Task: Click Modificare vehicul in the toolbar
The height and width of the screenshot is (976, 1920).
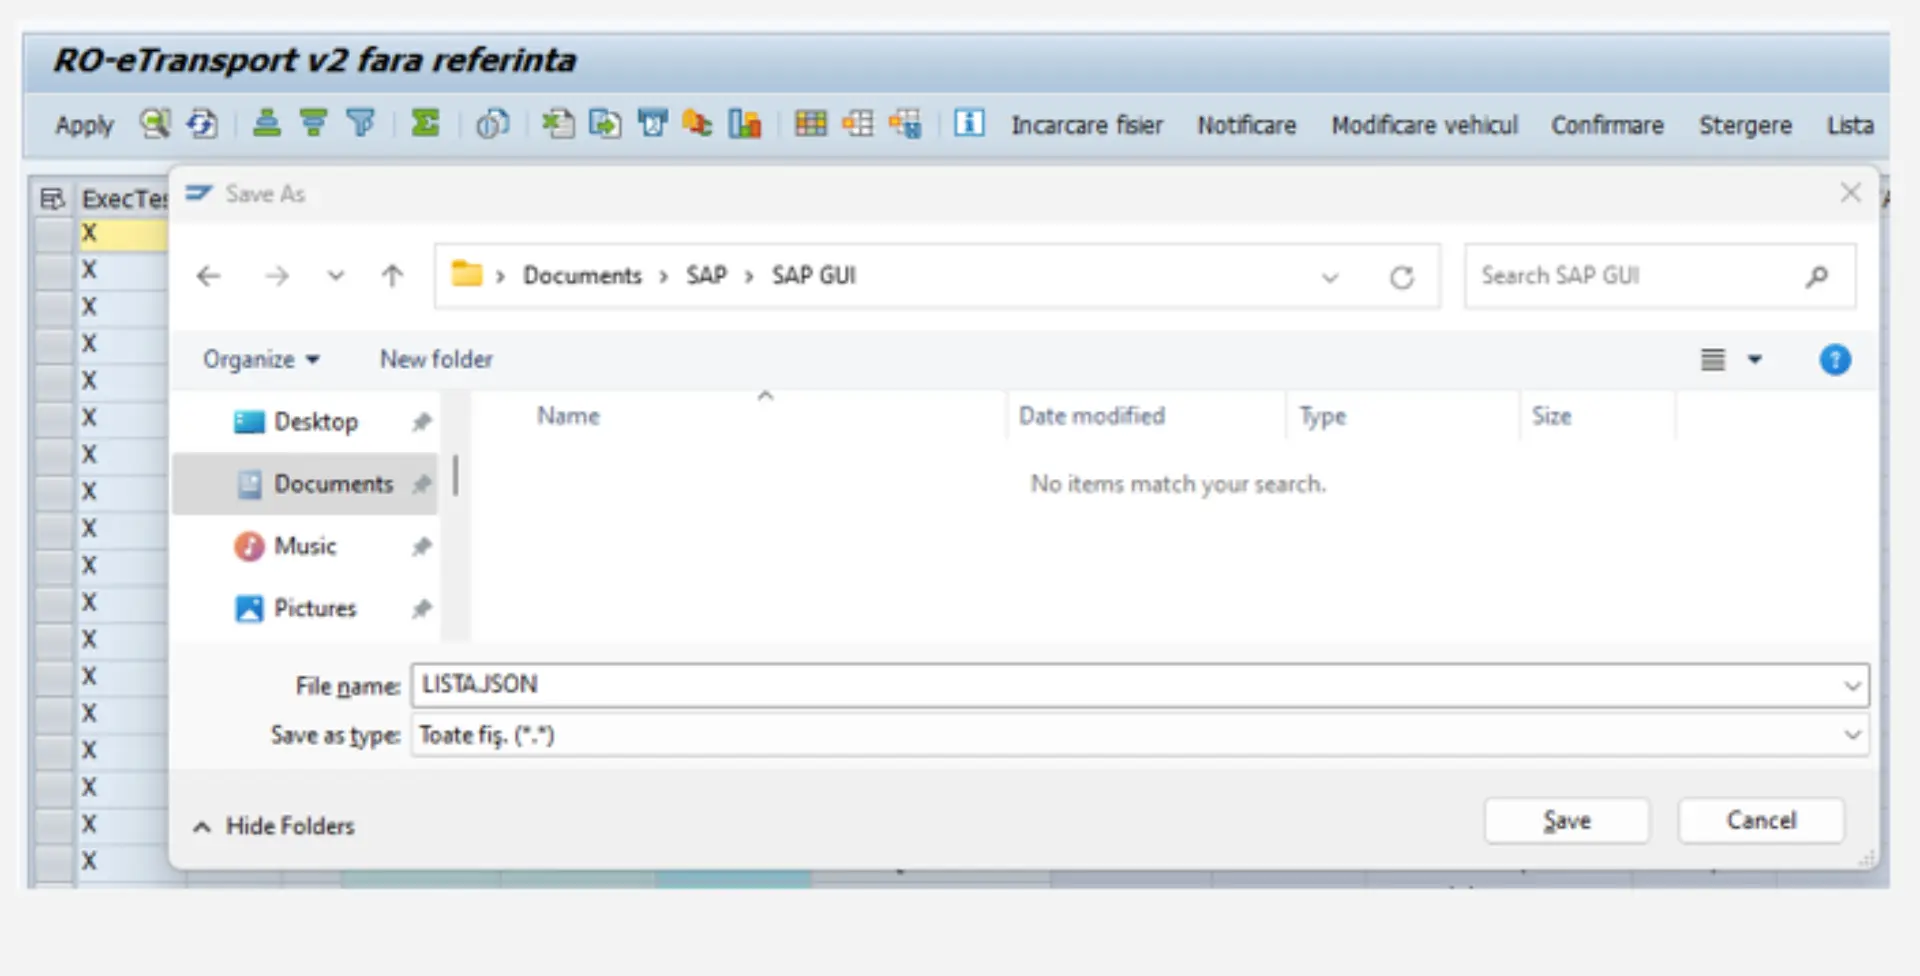Action: coord(1424,125)
